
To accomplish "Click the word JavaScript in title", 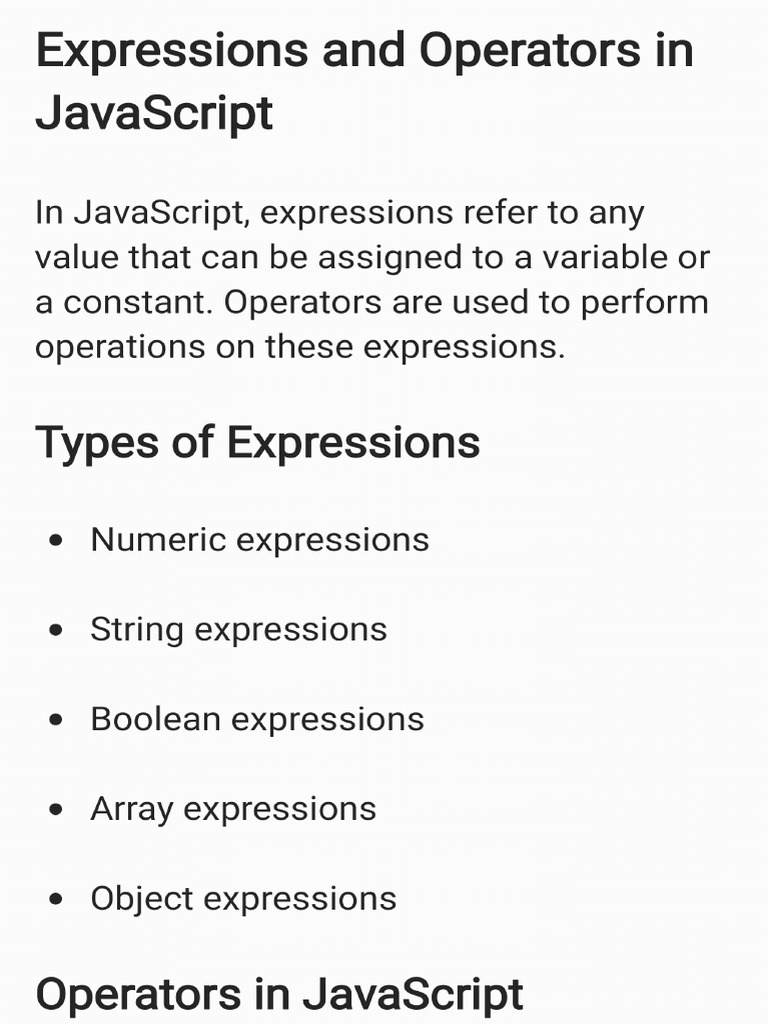I will coord(154,114).
